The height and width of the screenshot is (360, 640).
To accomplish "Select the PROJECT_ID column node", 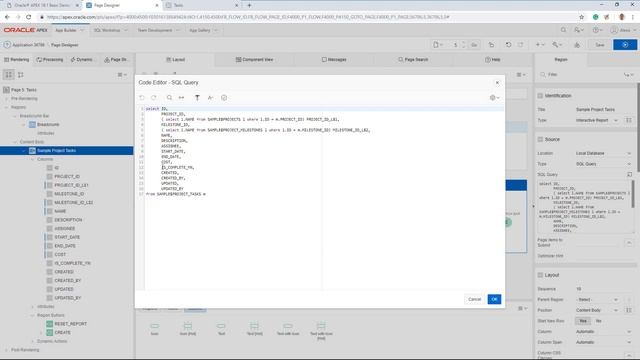I will [67, 177].
